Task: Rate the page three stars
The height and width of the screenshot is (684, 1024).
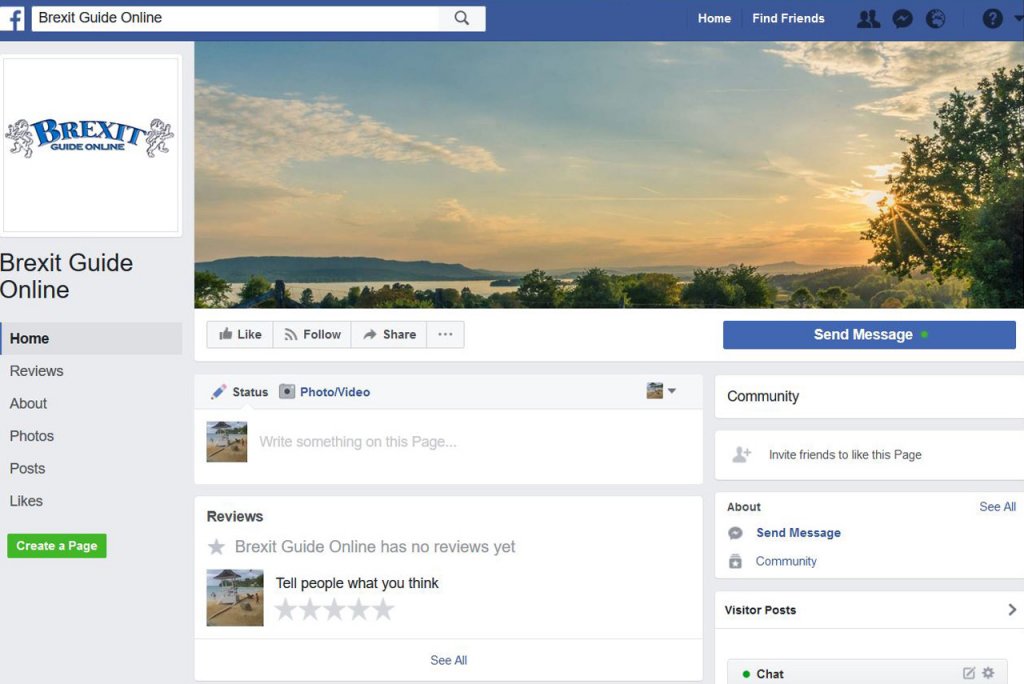Action: pyautogui.click(x=334, y=609)
